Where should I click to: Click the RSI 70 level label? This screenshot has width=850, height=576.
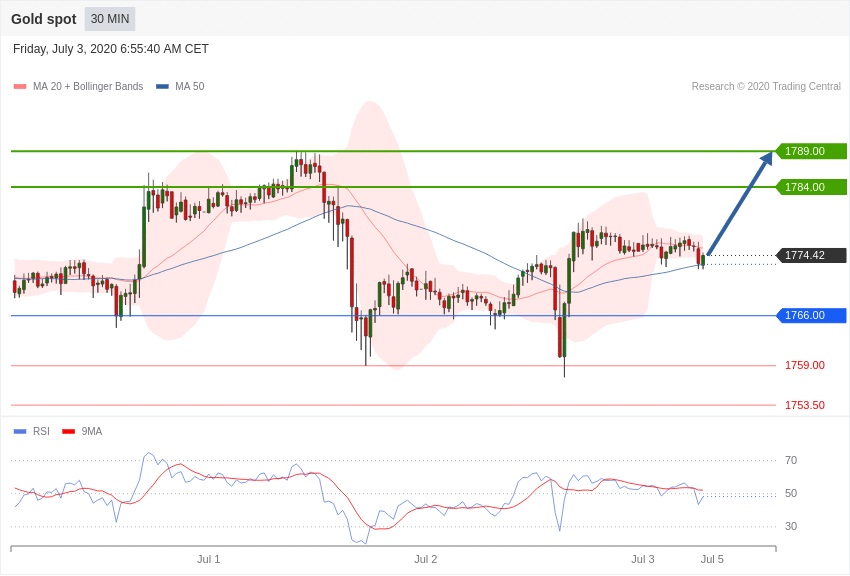[x=791, y=461]
